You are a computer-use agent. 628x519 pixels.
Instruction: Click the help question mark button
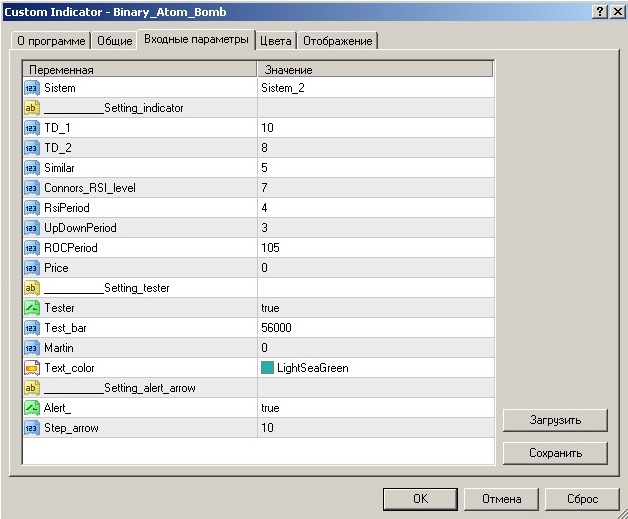600,12
